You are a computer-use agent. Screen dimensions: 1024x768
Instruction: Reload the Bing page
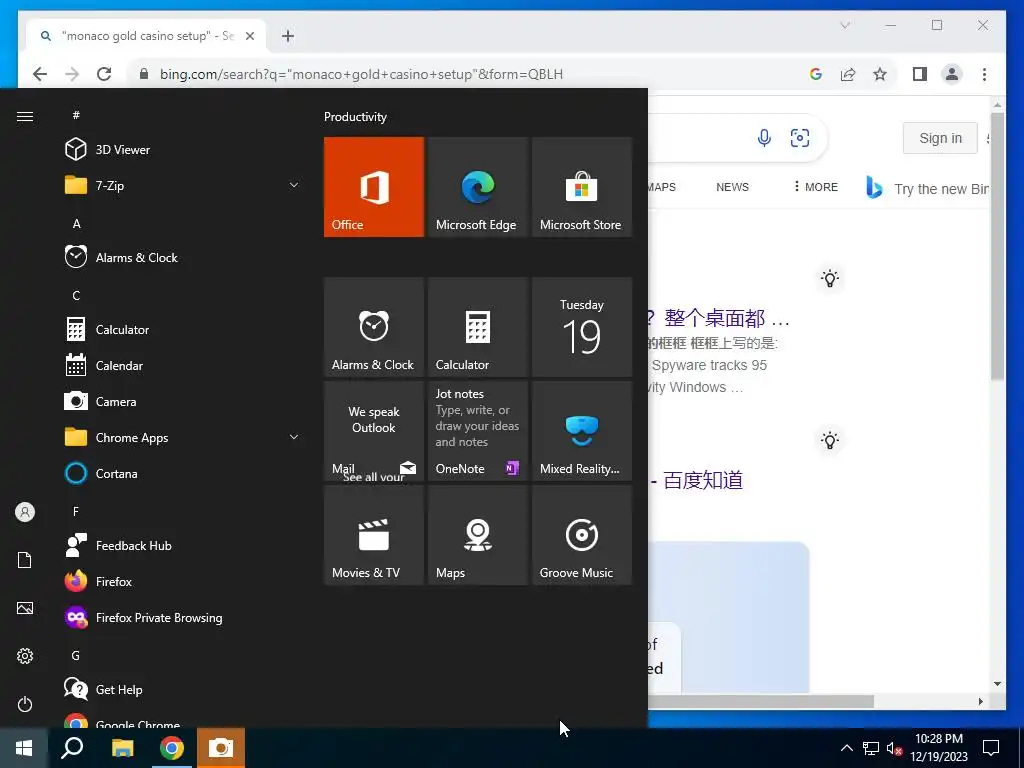[x=104, y=74]
